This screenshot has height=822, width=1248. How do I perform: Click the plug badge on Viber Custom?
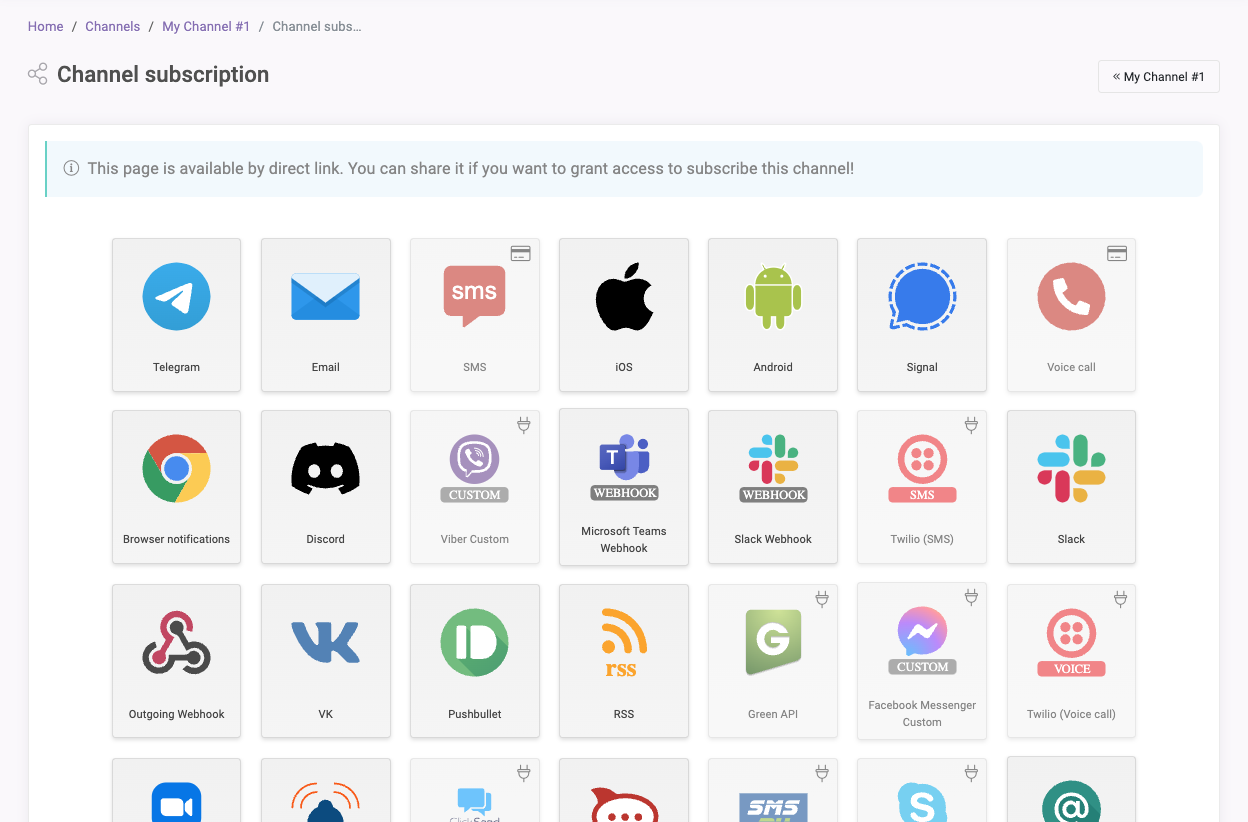coord(523,425)
